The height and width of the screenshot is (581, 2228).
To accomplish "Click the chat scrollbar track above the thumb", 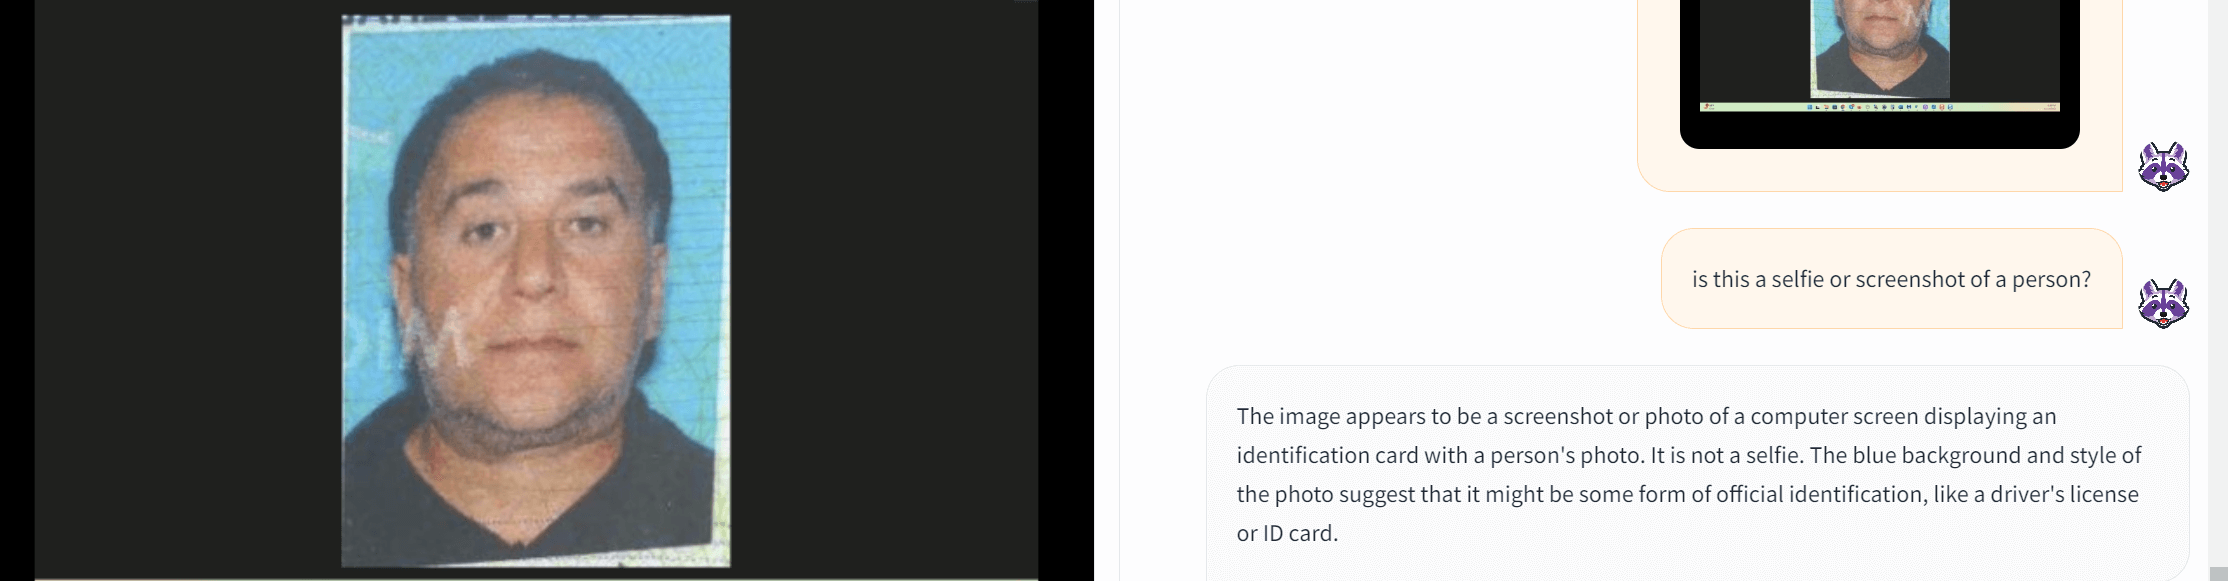I will point(2218,280).
